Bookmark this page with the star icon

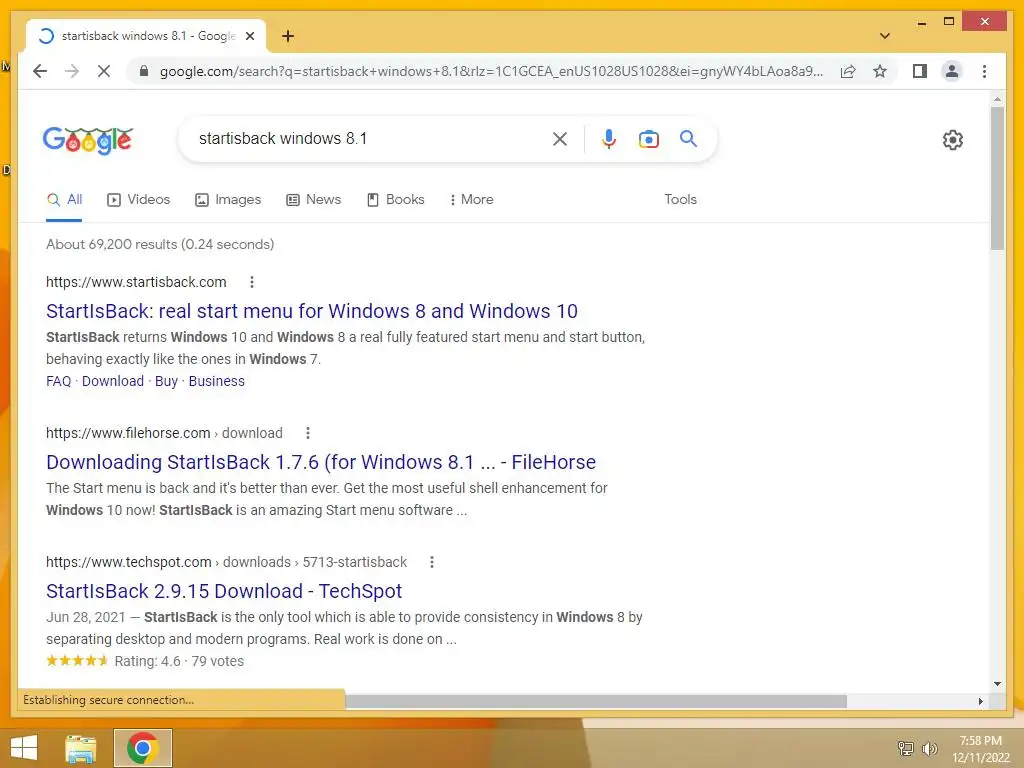click(880, 71)
